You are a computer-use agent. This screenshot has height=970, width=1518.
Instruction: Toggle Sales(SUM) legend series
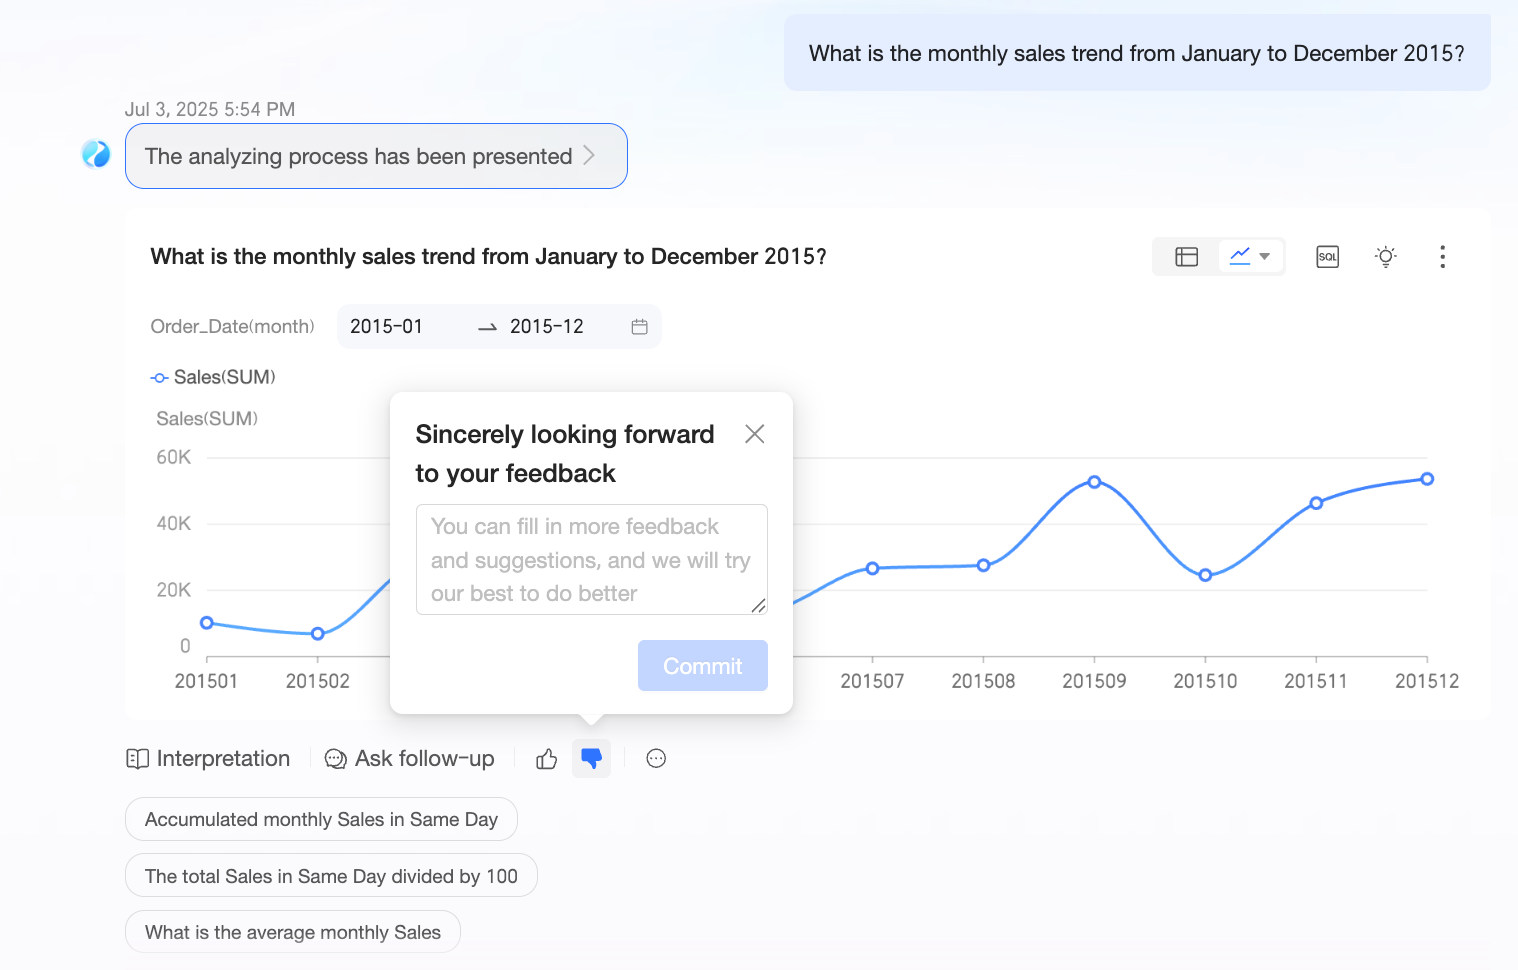tap(212, 377)
